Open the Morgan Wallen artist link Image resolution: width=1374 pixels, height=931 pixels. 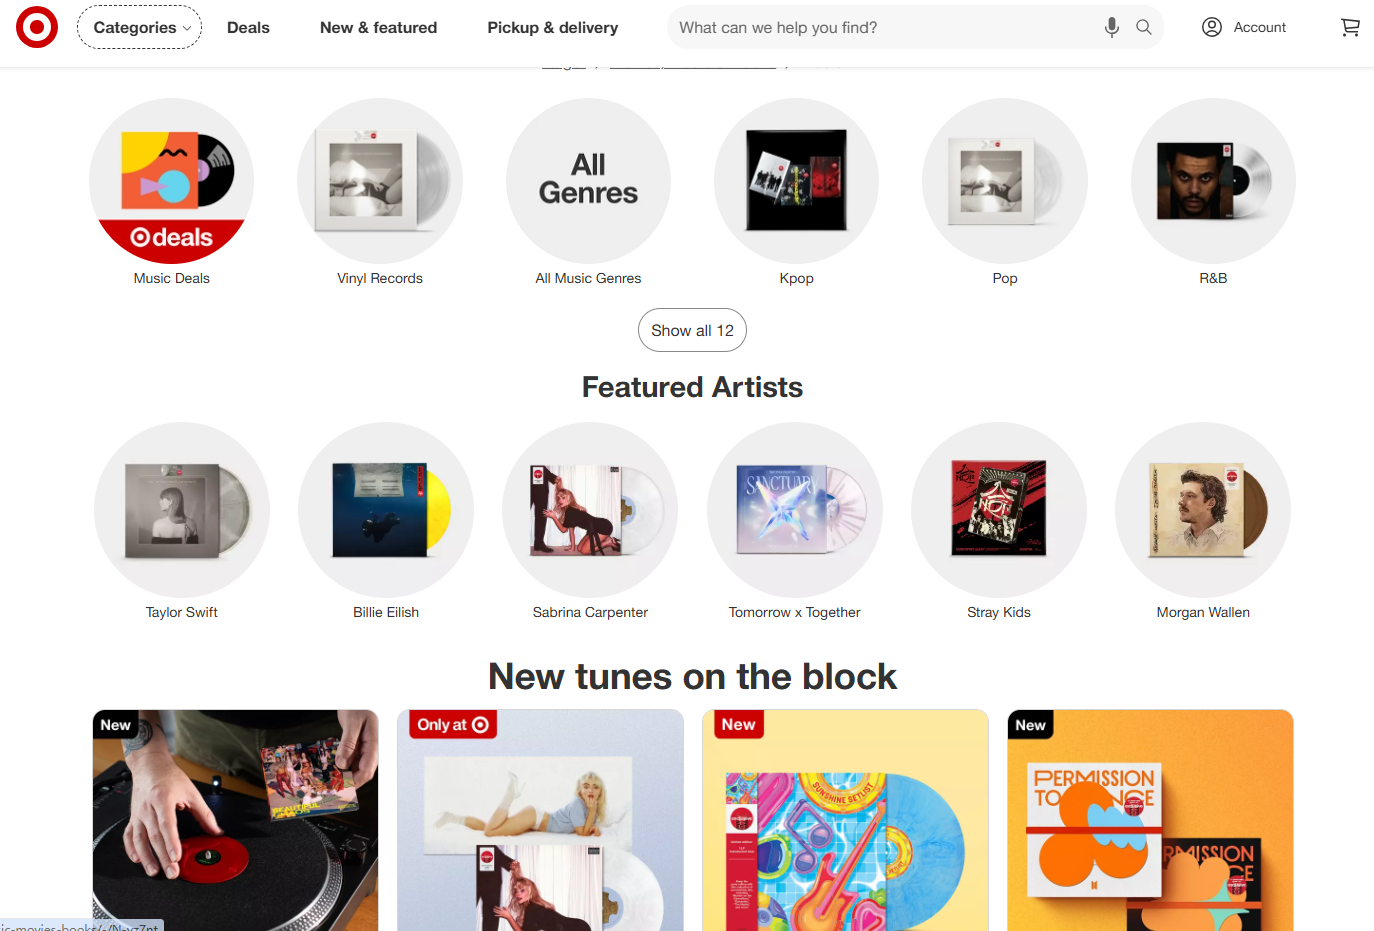[x=1203, y=612]
